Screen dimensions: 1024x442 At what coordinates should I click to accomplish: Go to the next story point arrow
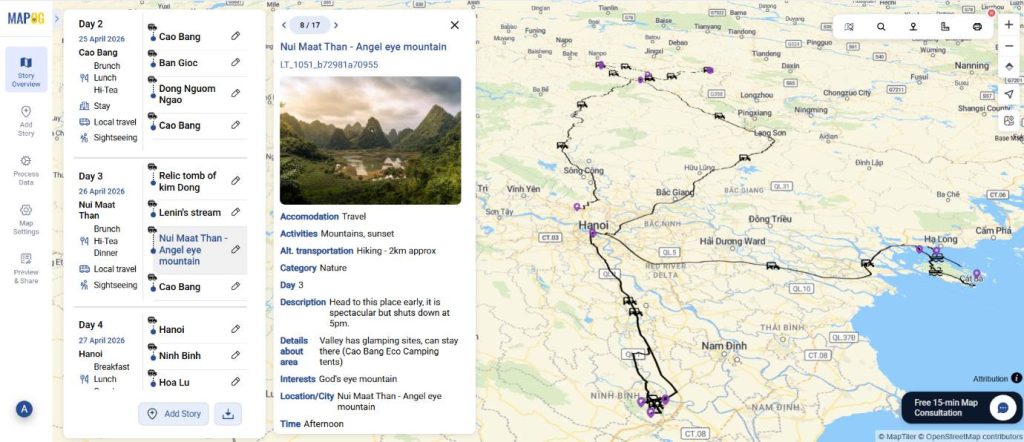click(336, 25)
